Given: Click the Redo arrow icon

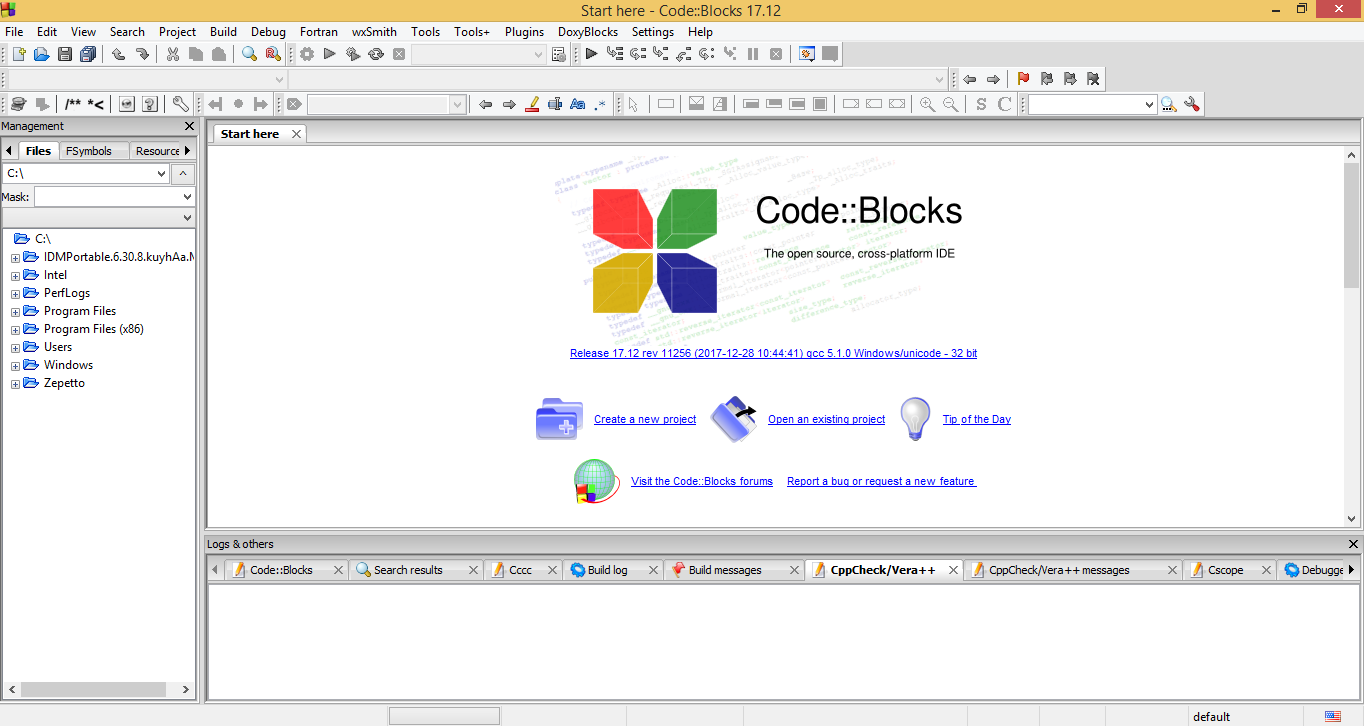Looking at the screenshot, I should pyautogui.click(x=142, y=54).
